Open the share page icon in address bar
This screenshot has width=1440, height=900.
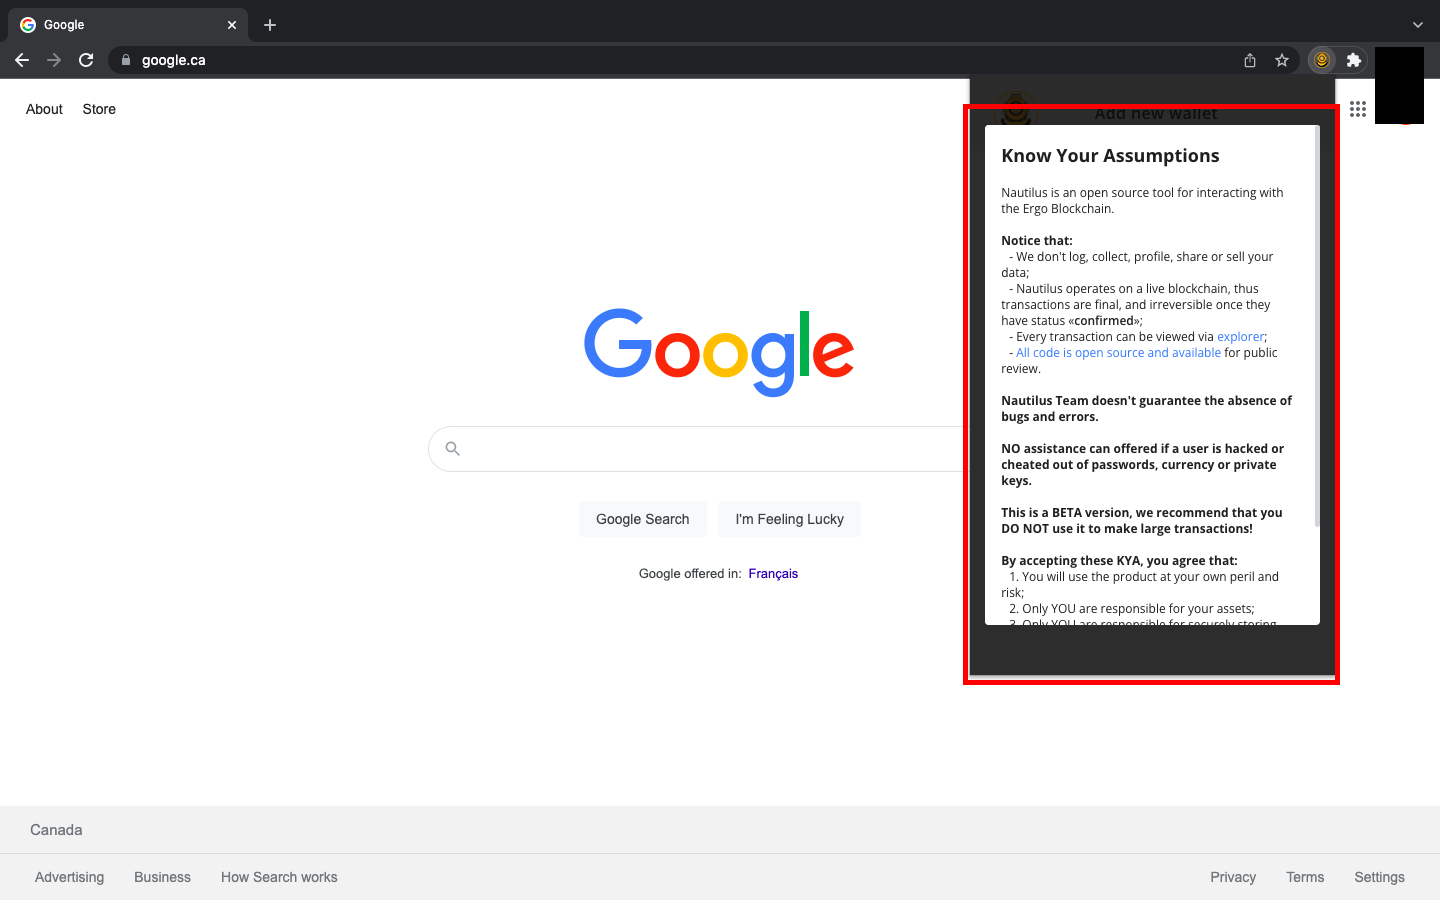(1250, 60)
